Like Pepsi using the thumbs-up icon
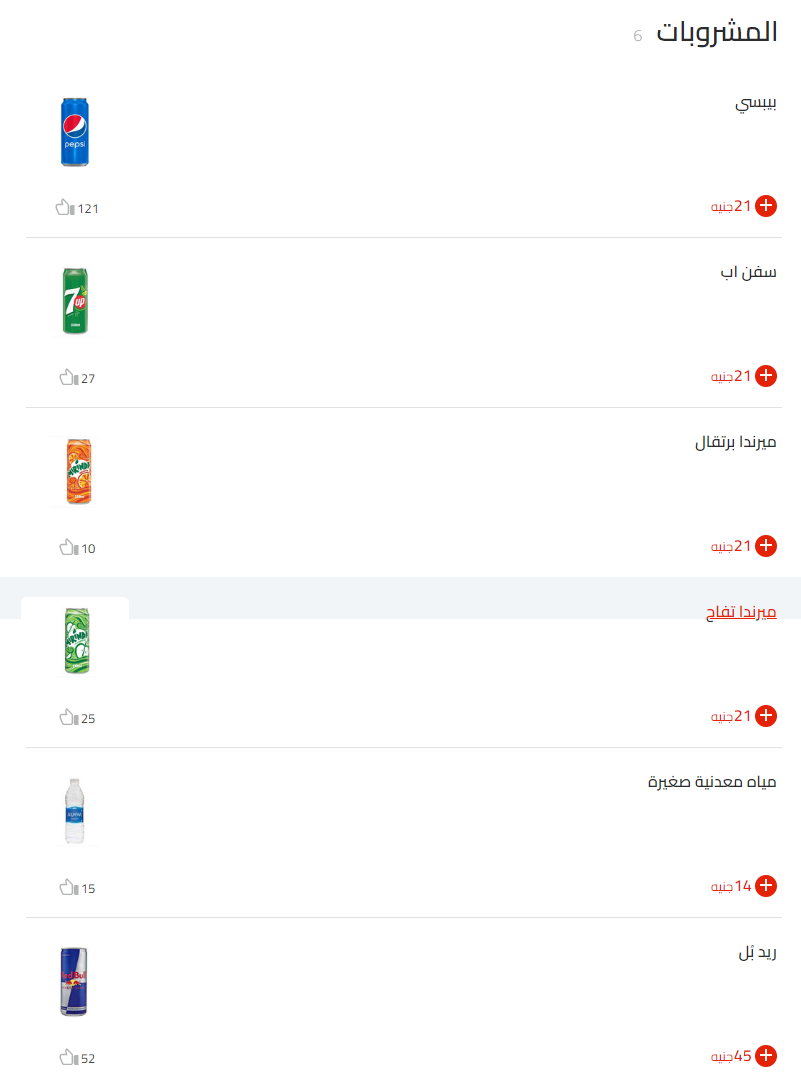The width and height of the screenshot is (801, 1084). coord(64,207)
